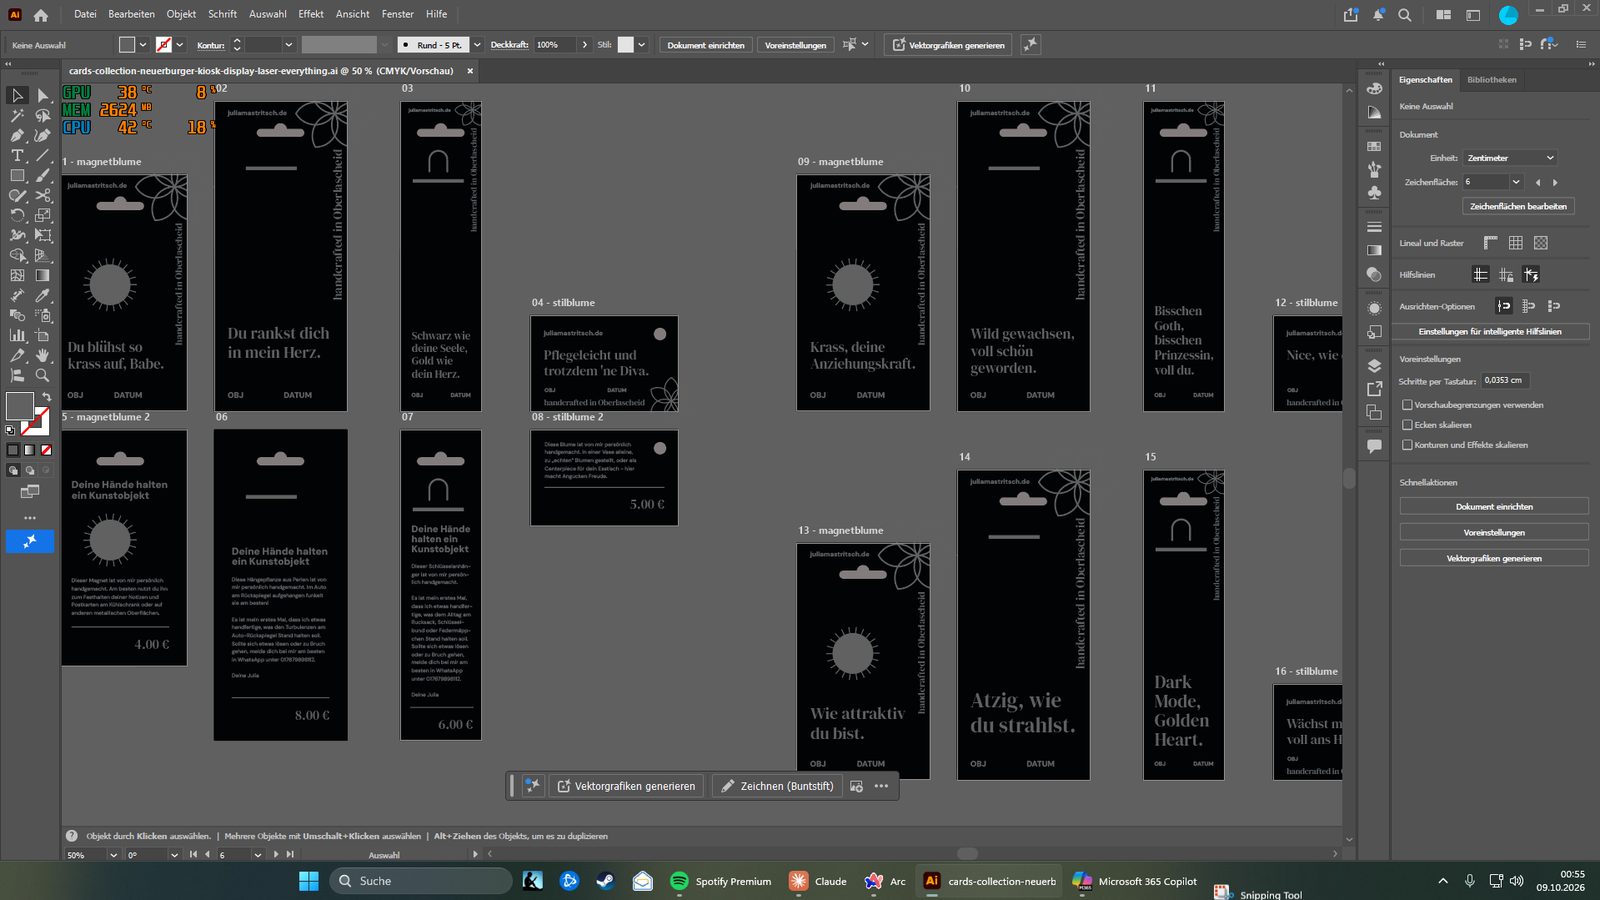Select the Selection (black arrow) tool
Image resolution: width=1600 pixels, height=900 pixels.
click(17, 95)
